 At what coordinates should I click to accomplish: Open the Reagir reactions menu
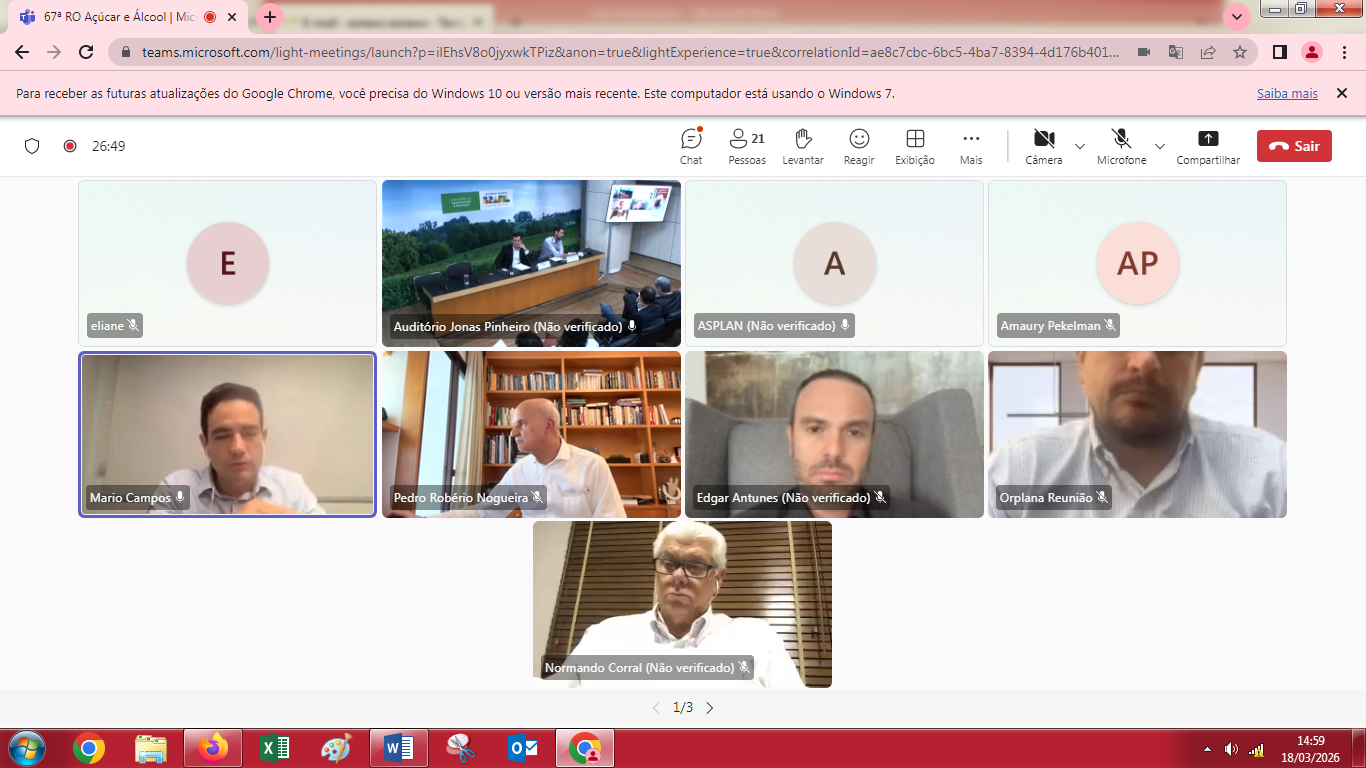tap(859, 146)
